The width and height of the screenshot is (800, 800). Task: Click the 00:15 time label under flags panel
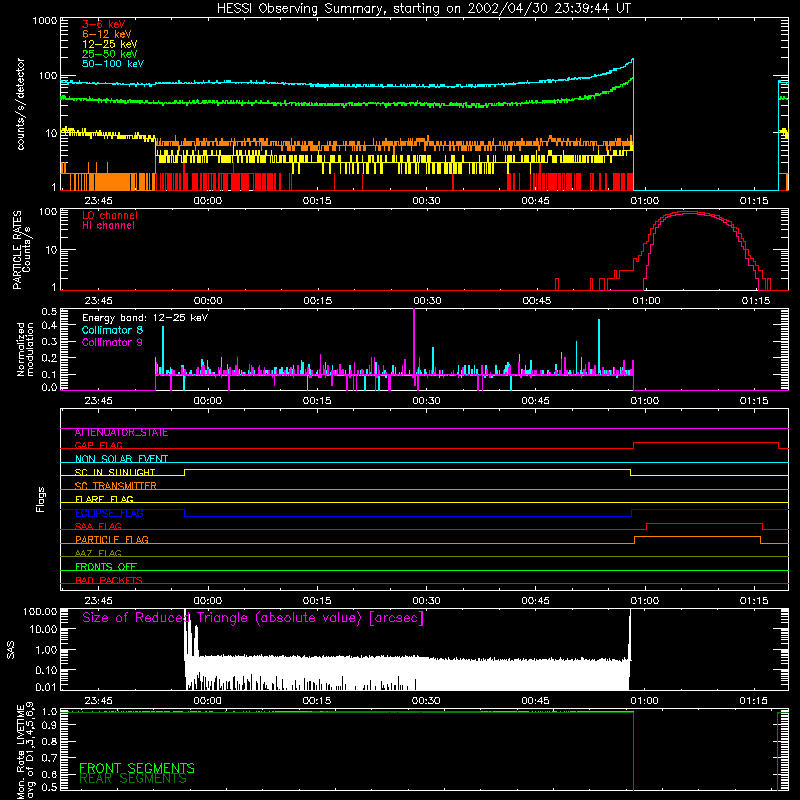(x=317, y=601)
